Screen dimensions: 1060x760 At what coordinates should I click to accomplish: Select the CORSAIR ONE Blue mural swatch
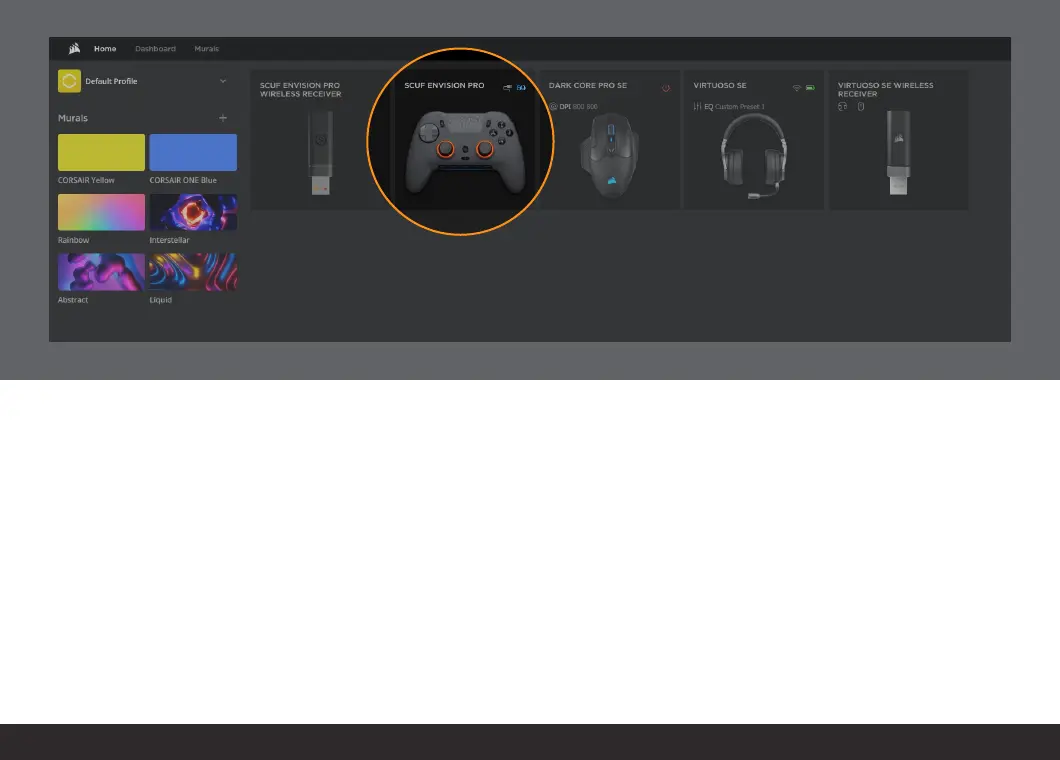(193, 152)
